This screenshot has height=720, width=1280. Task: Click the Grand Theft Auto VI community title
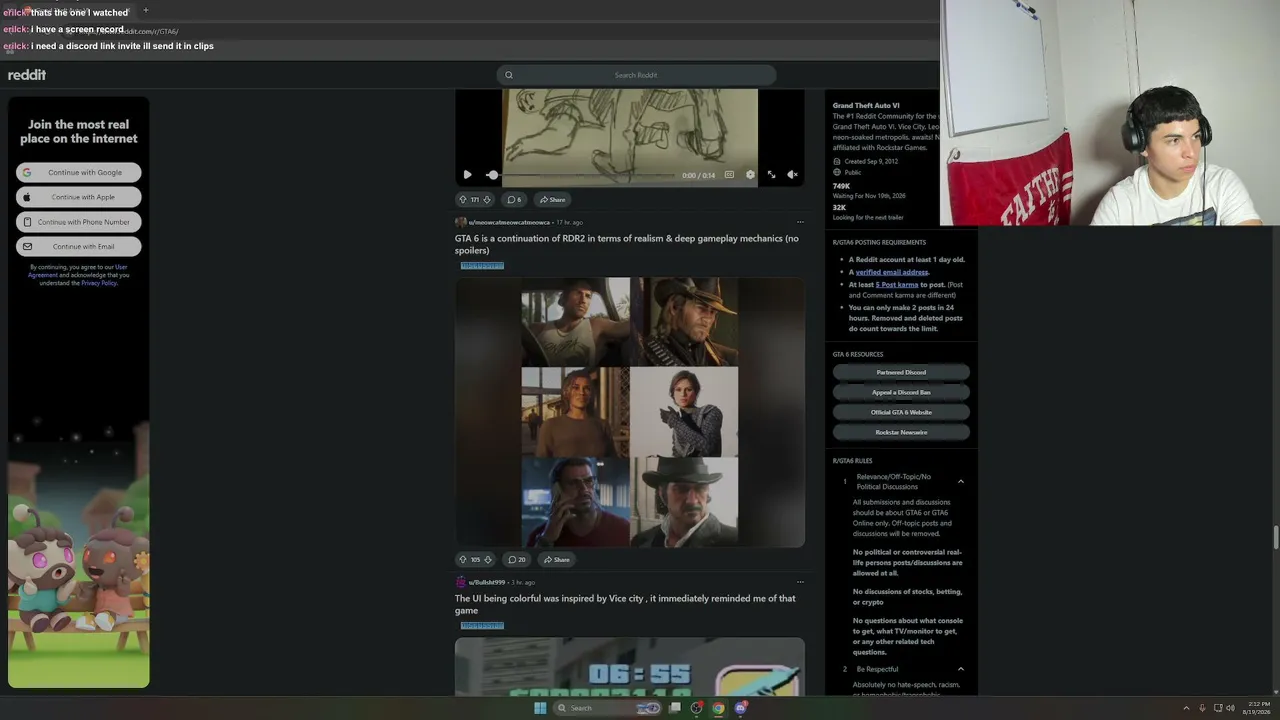coord(865,105)
